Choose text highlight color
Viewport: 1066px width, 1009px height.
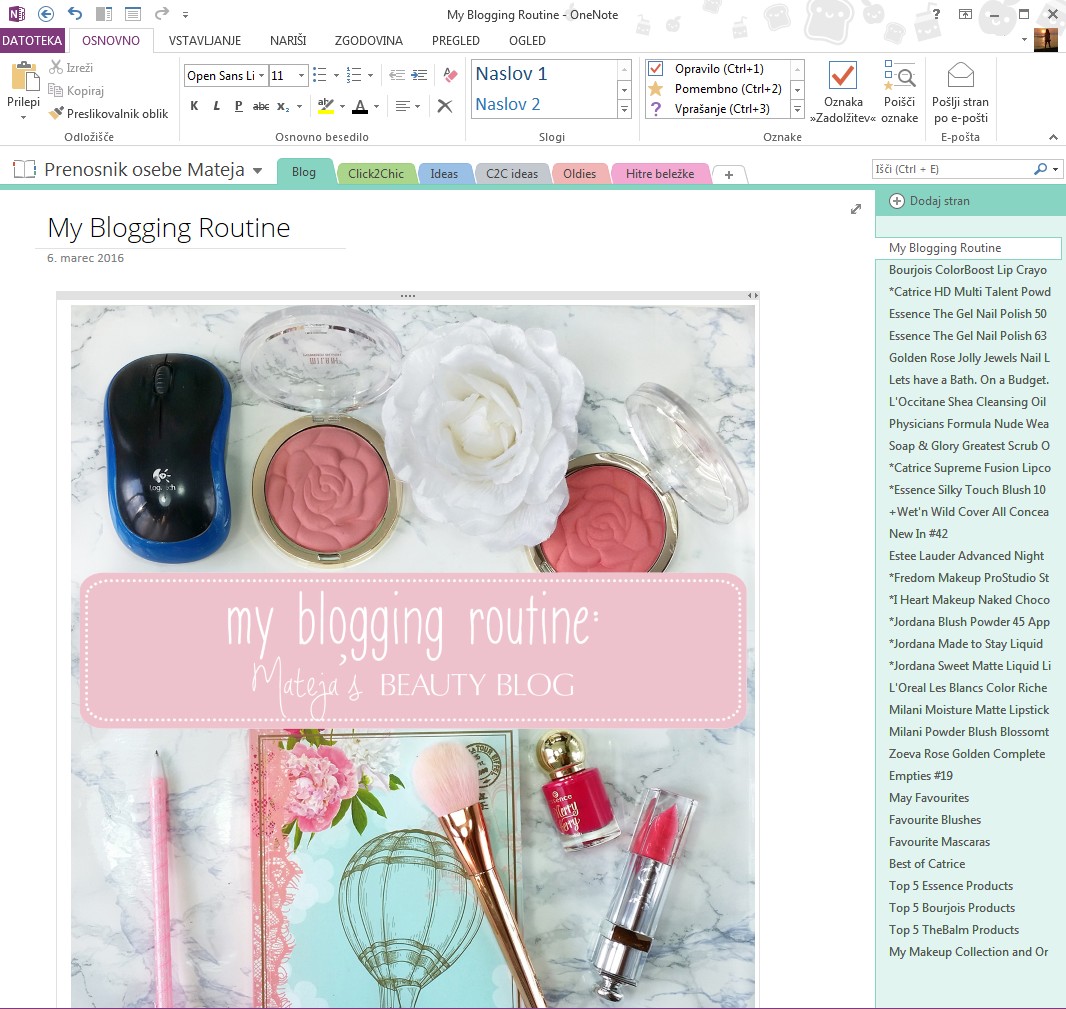326,106
